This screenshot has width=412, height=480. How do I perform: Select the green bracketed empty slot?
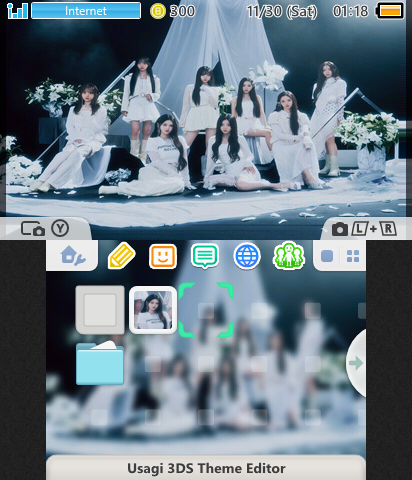click(206, 310)
